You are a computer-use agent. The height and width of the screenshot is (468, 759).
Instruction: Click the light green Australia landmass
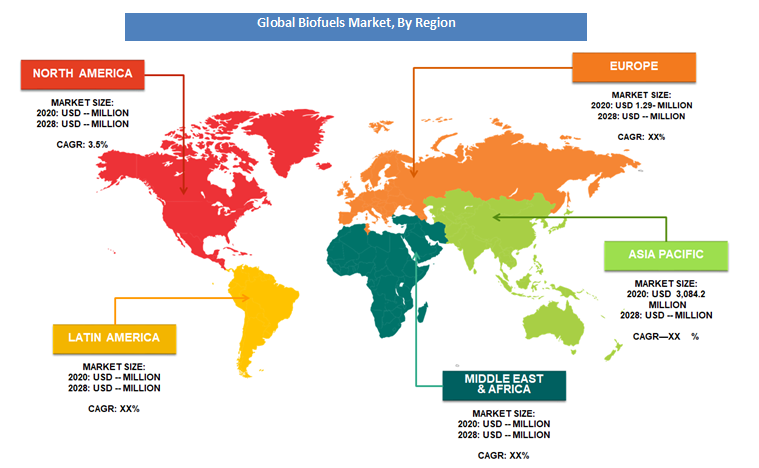(x=554, y=322)
